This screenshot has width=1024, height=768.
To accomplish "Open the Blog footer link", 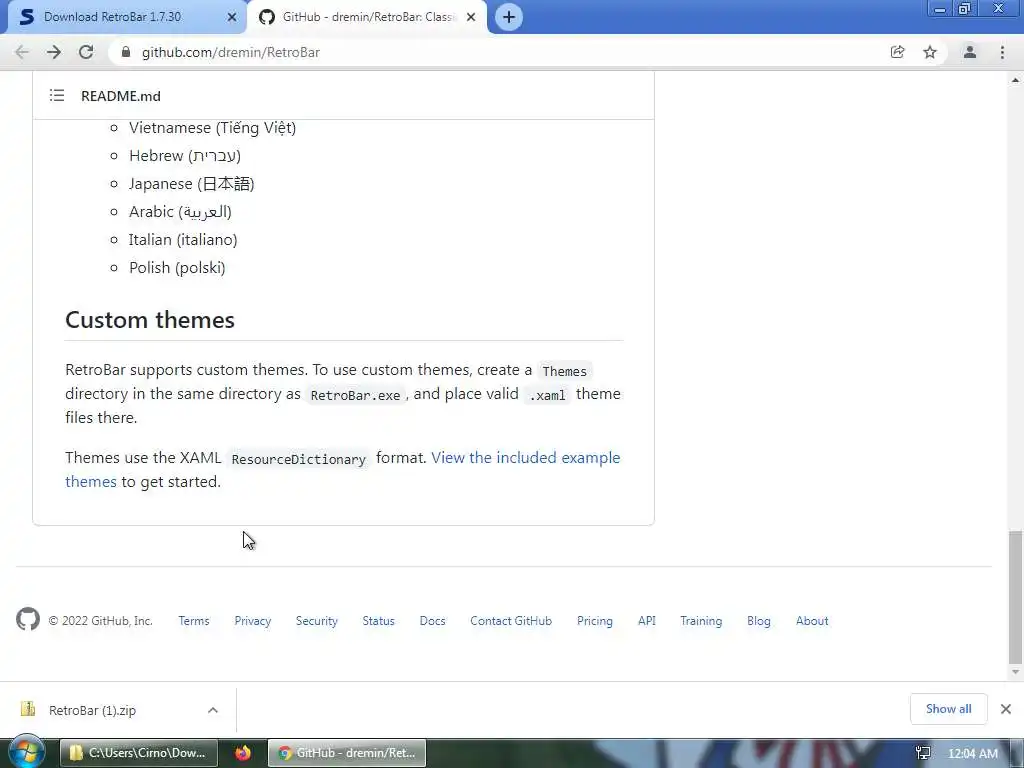I will tap(759, 621).
